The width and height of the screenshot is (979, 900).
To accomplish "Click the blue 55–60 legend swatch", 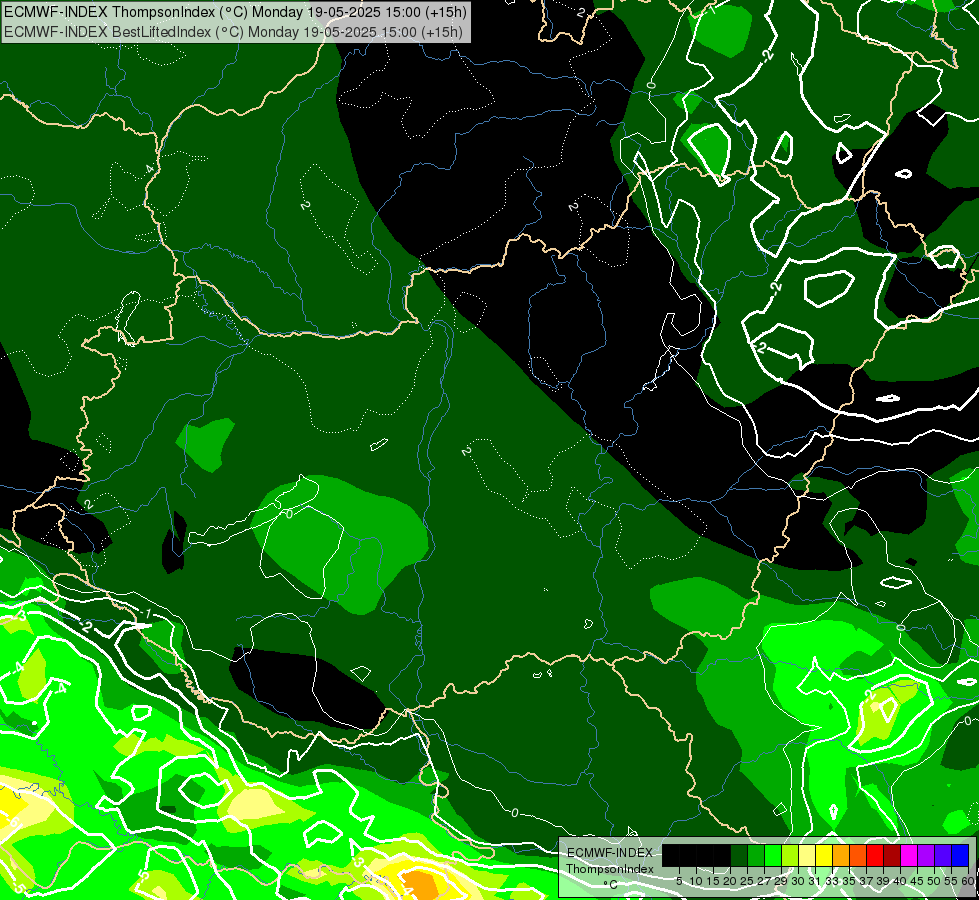I will (960, 855).
